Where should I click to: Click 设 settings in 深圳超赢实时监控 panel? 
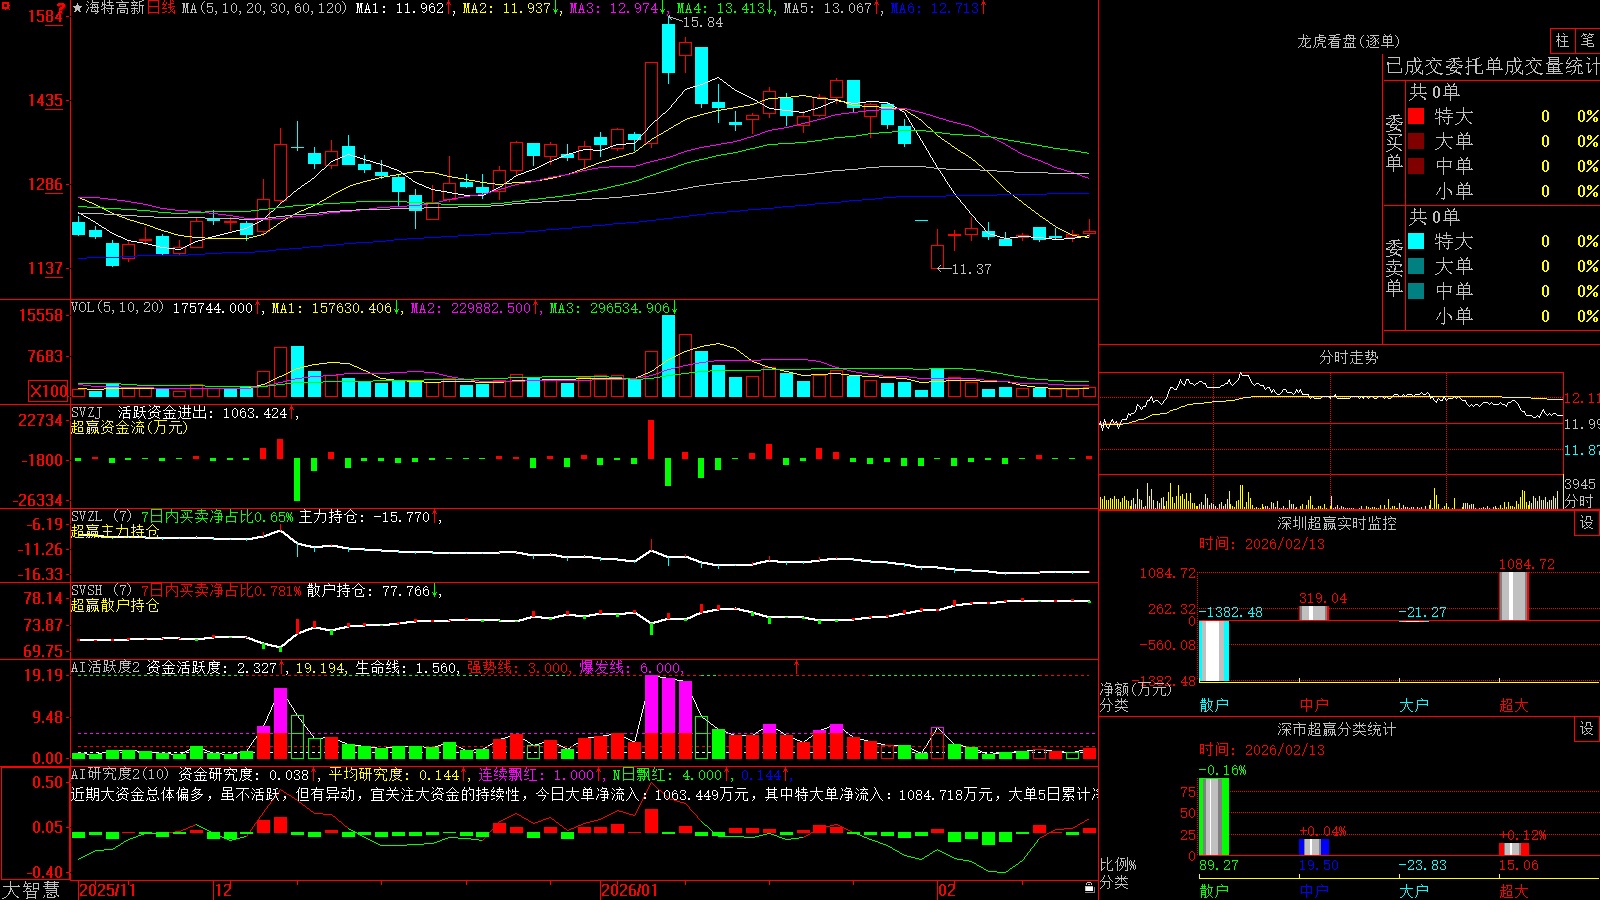click(1587, 523)
